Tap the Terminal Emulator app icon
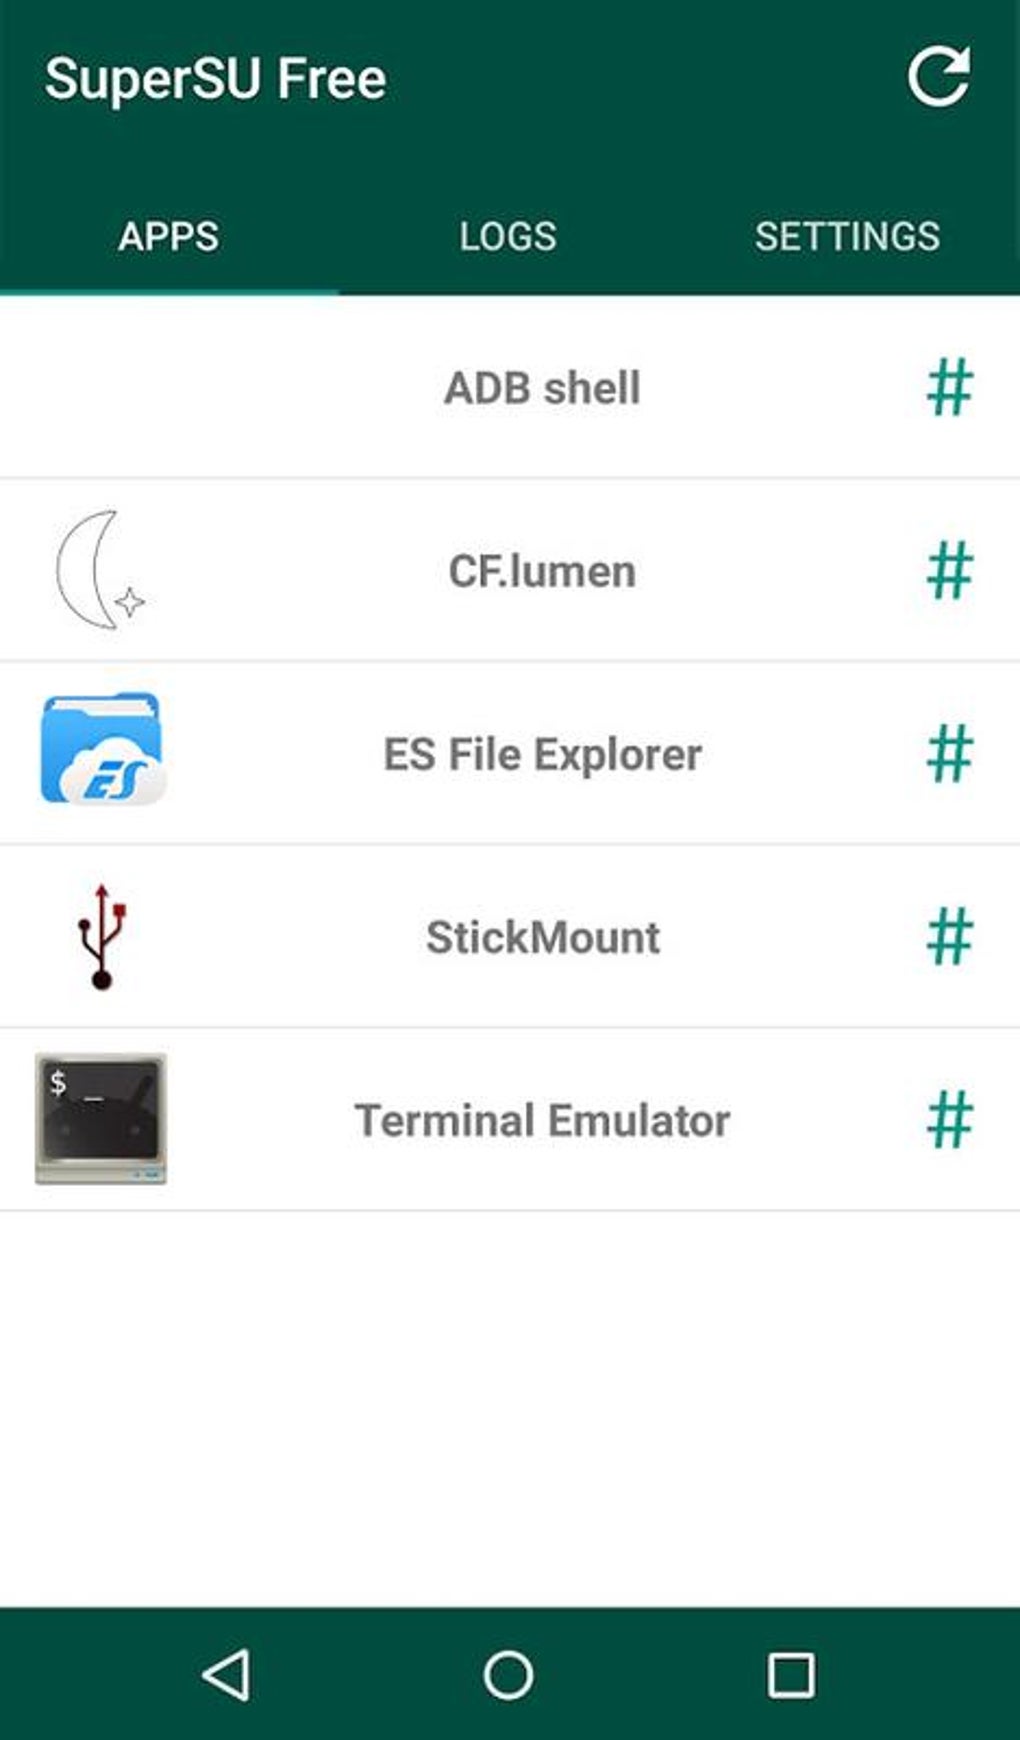This screenshot has width=1020, height=1740. point(101,1119)
